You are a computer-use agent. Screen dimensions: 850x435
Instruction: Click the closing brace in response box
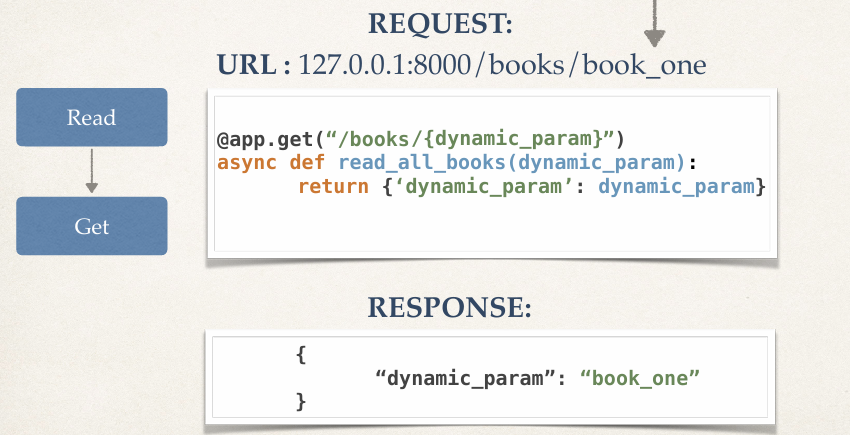point(301,401)
